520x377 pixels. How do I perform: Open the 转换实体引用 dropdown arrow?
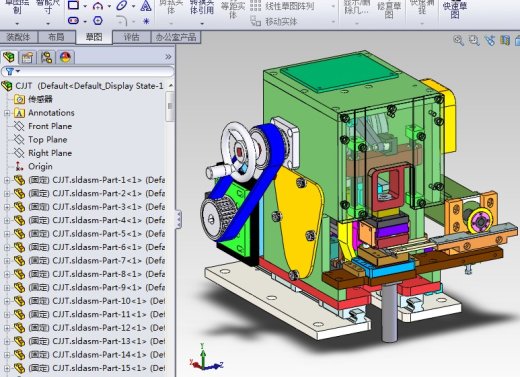[x=202, y=24]
